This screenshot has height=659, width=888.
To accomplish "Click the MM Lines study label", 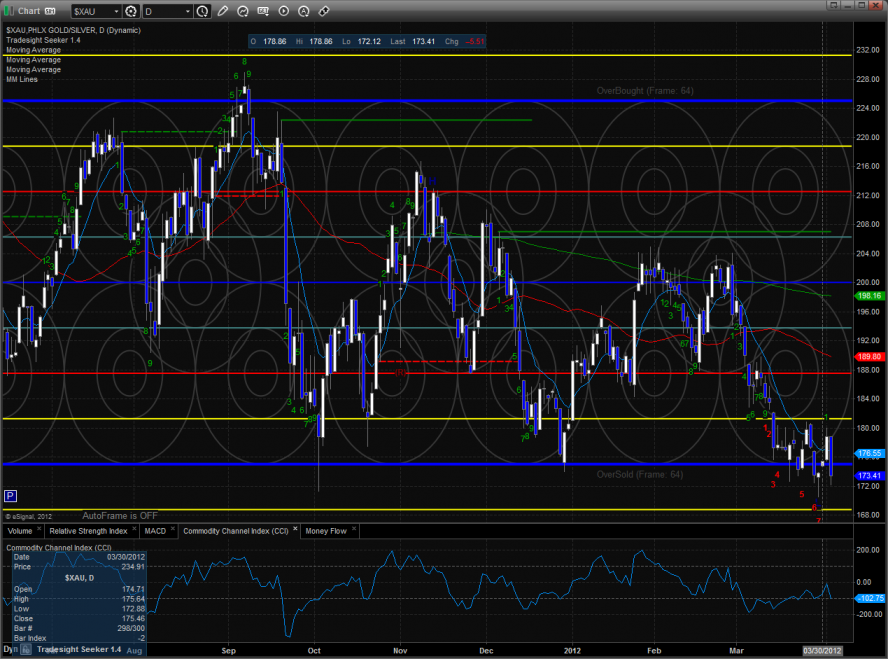I will click(x=22, y=77).
